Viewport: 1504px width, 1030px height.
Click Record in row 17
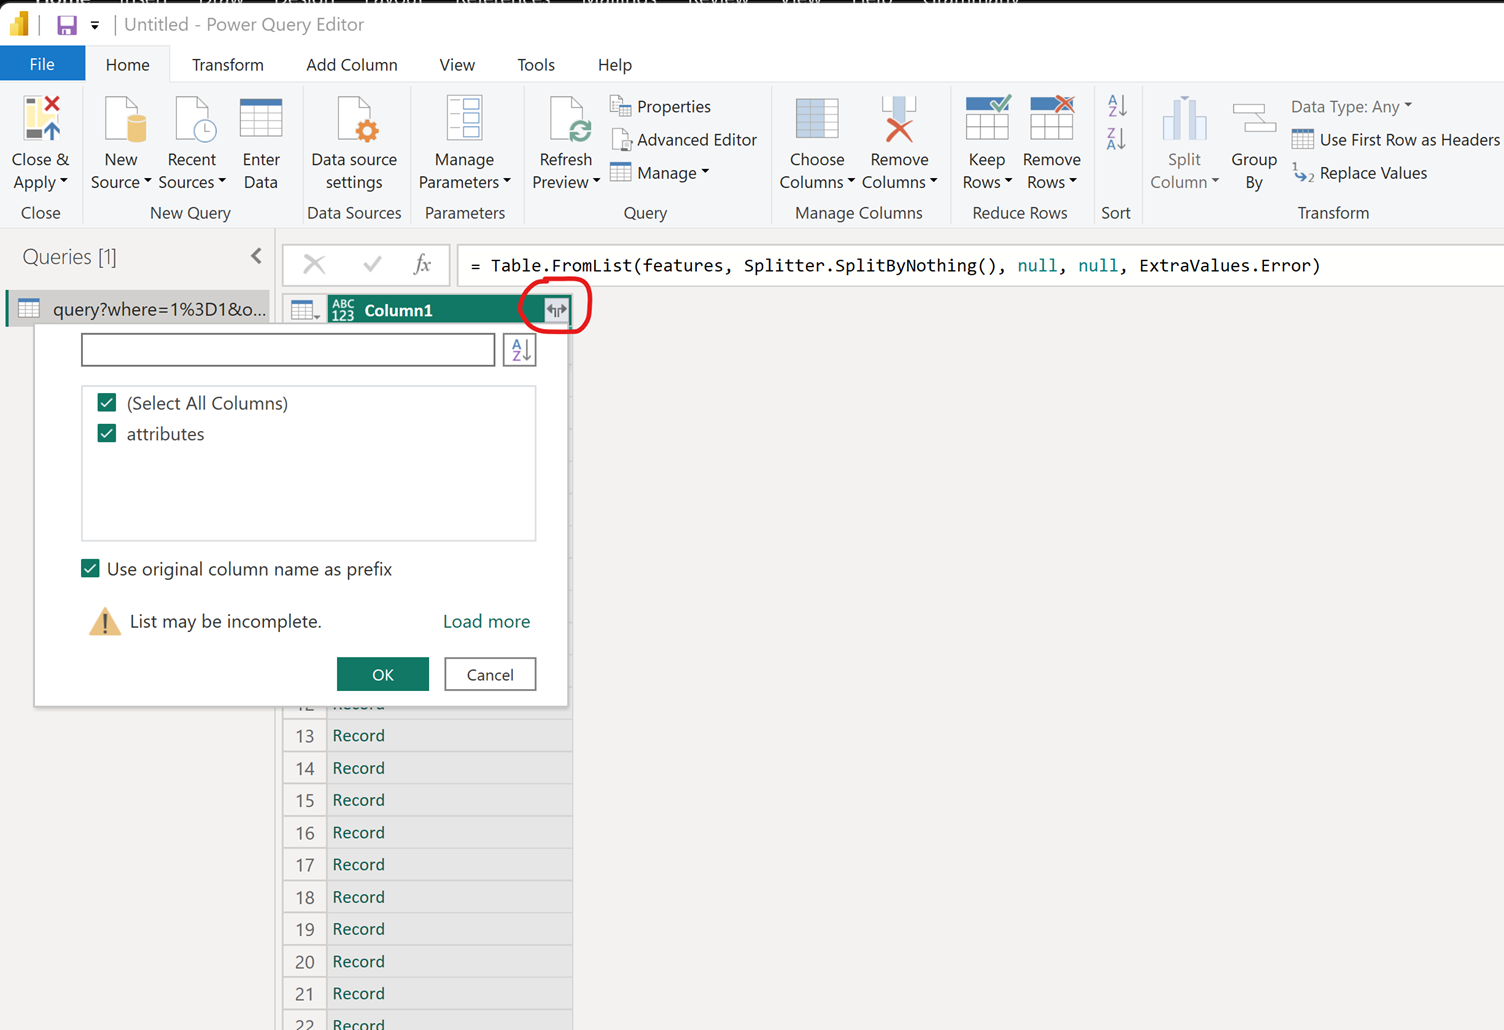(x=359, y=864)
